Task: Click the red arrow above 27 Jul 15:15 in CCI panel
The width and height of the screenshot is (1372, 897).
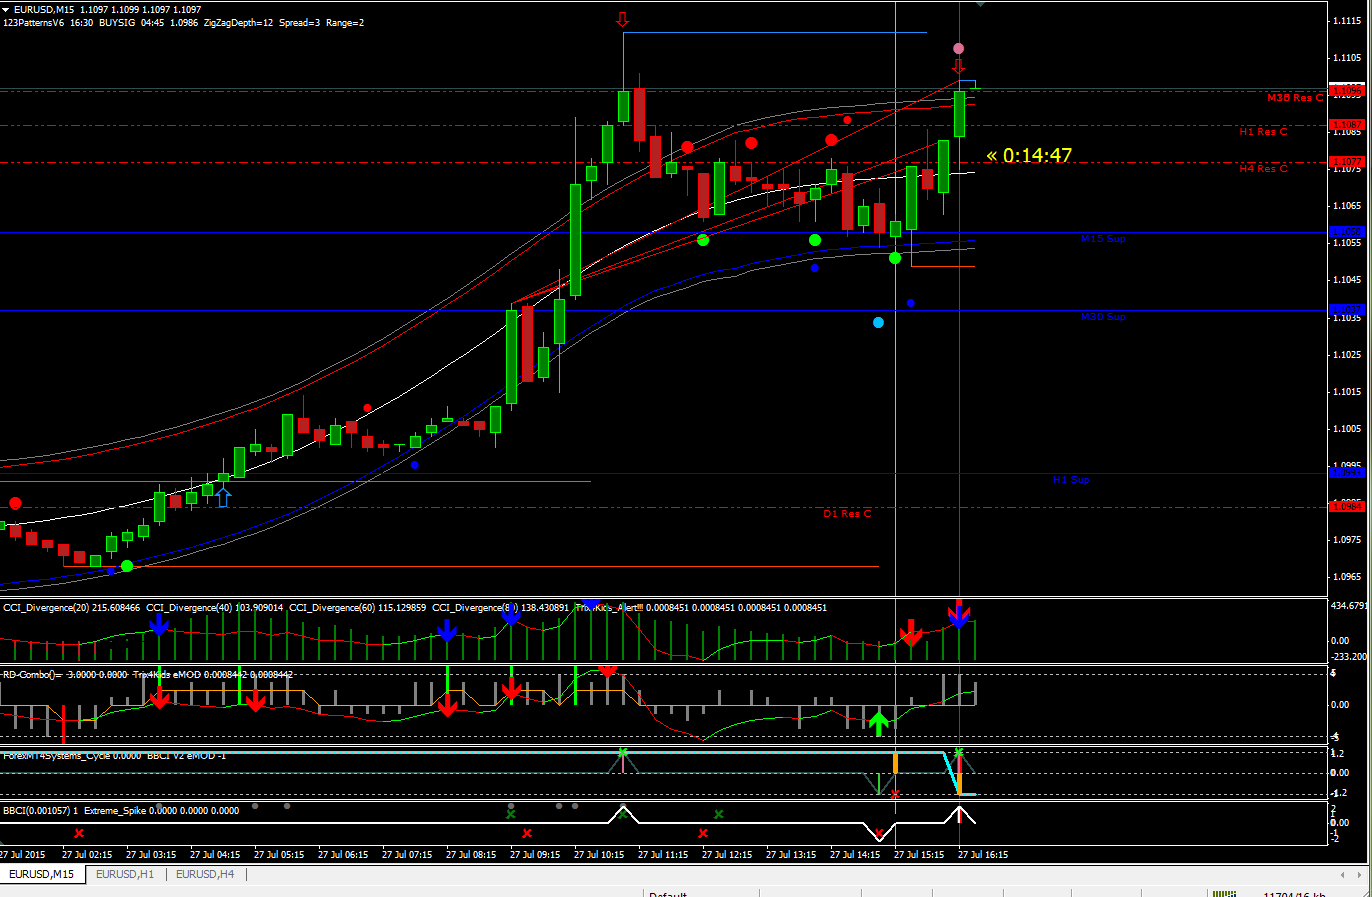Action: point(910,632)
